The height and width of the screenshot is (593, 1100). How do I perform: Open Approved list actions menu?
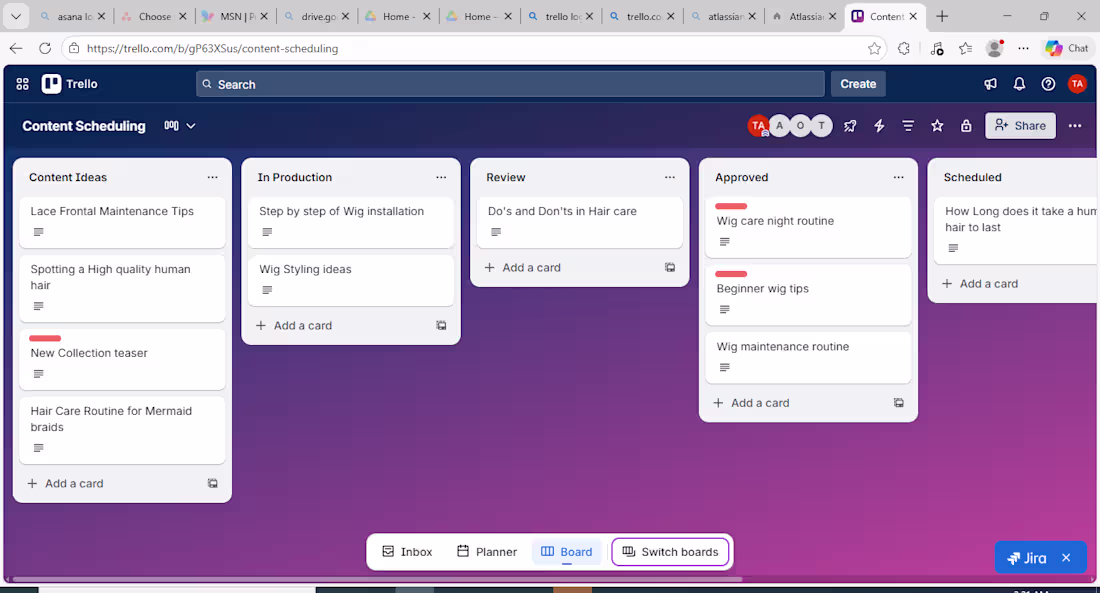[x=899, y=178]
